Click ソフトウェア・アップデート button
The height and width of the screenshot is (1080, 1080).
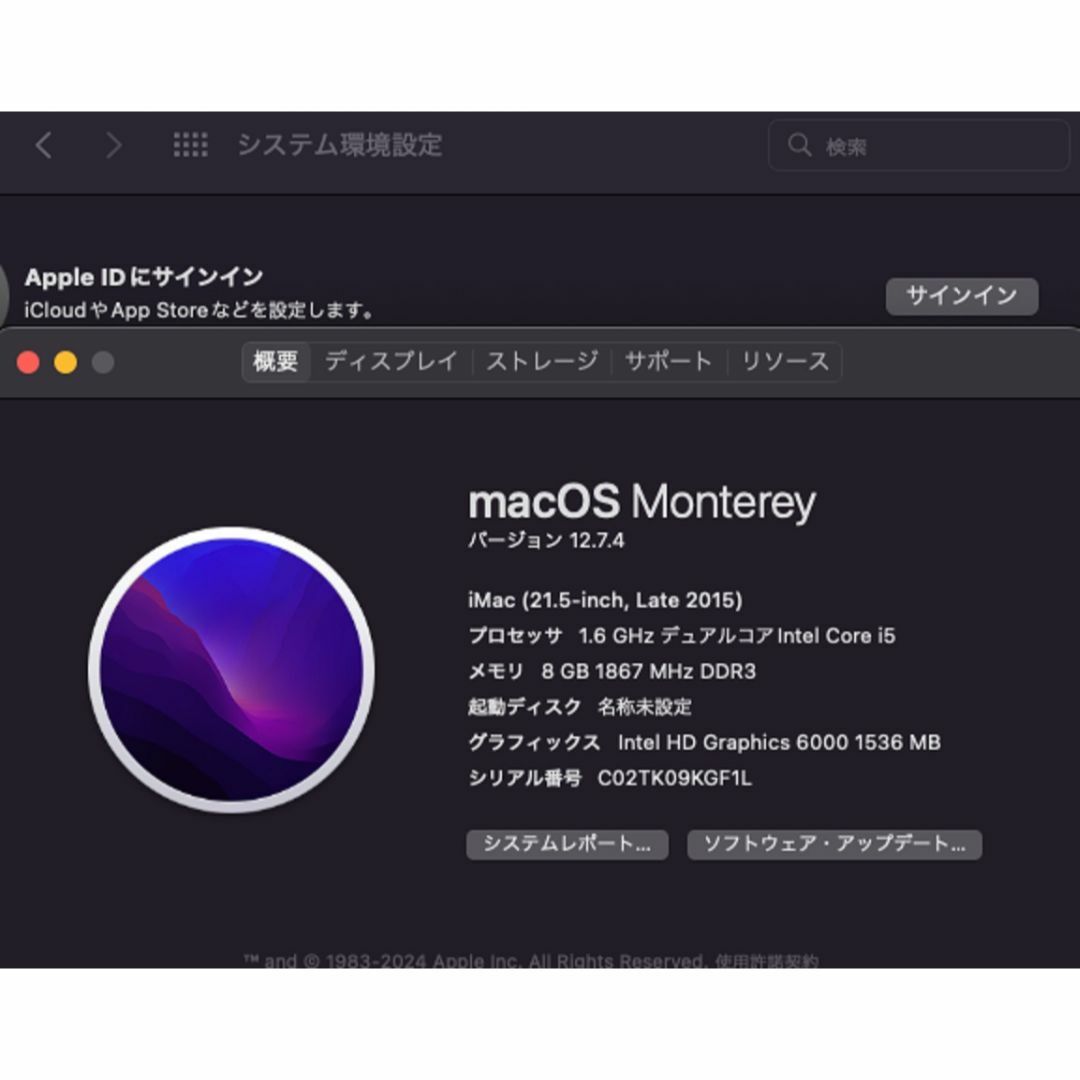click(834, 844)
